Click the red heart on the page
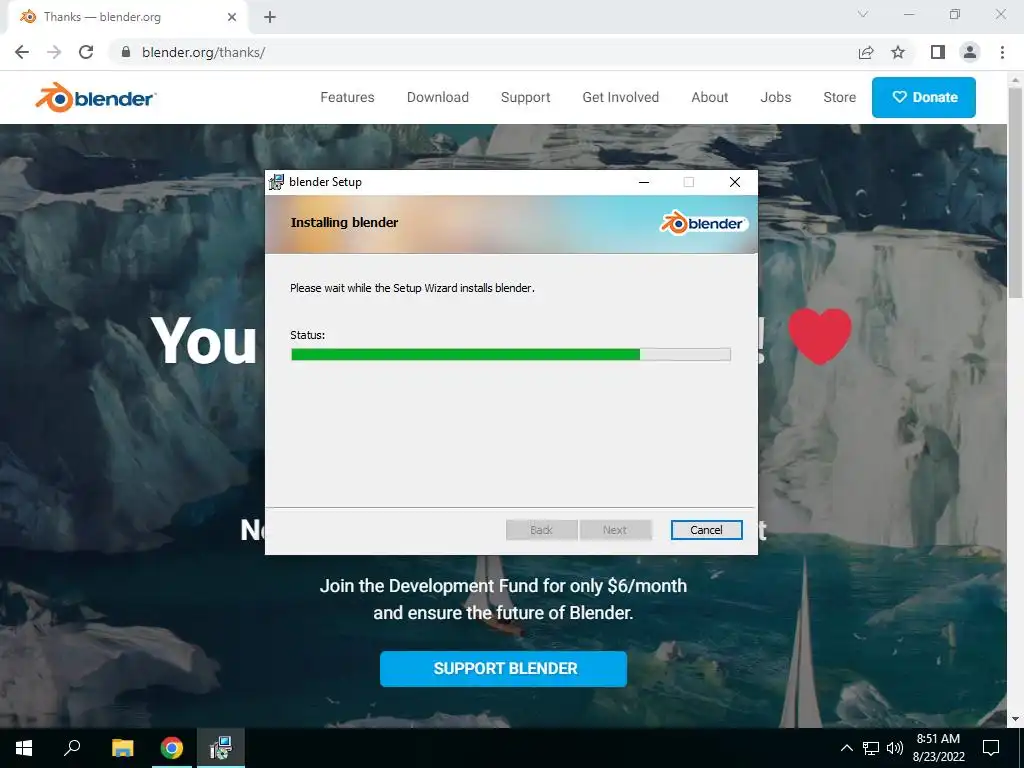The image size is (1024, 768). (x=820, y=336)
